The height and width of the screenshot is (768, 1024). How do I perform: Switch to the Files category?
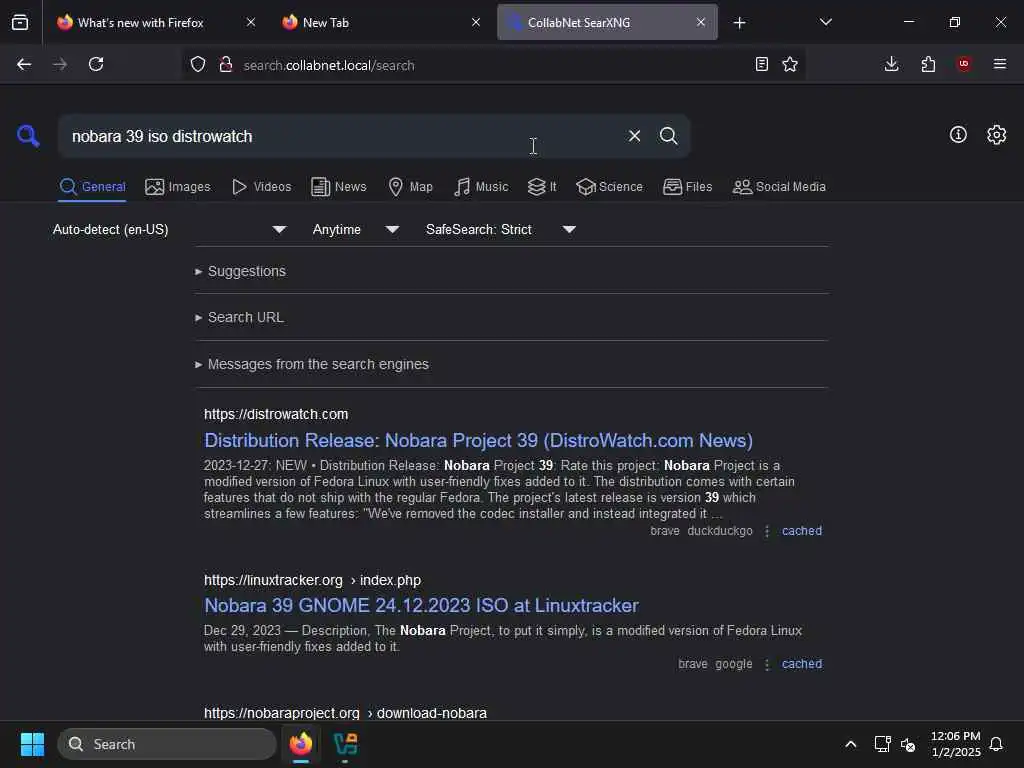coord(688,187)
